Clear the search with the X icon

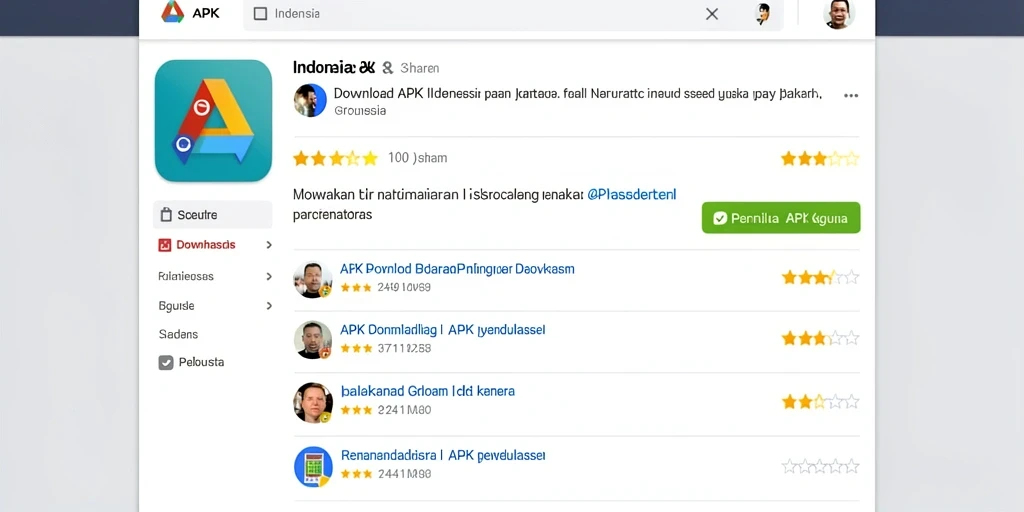coord(712,14)
